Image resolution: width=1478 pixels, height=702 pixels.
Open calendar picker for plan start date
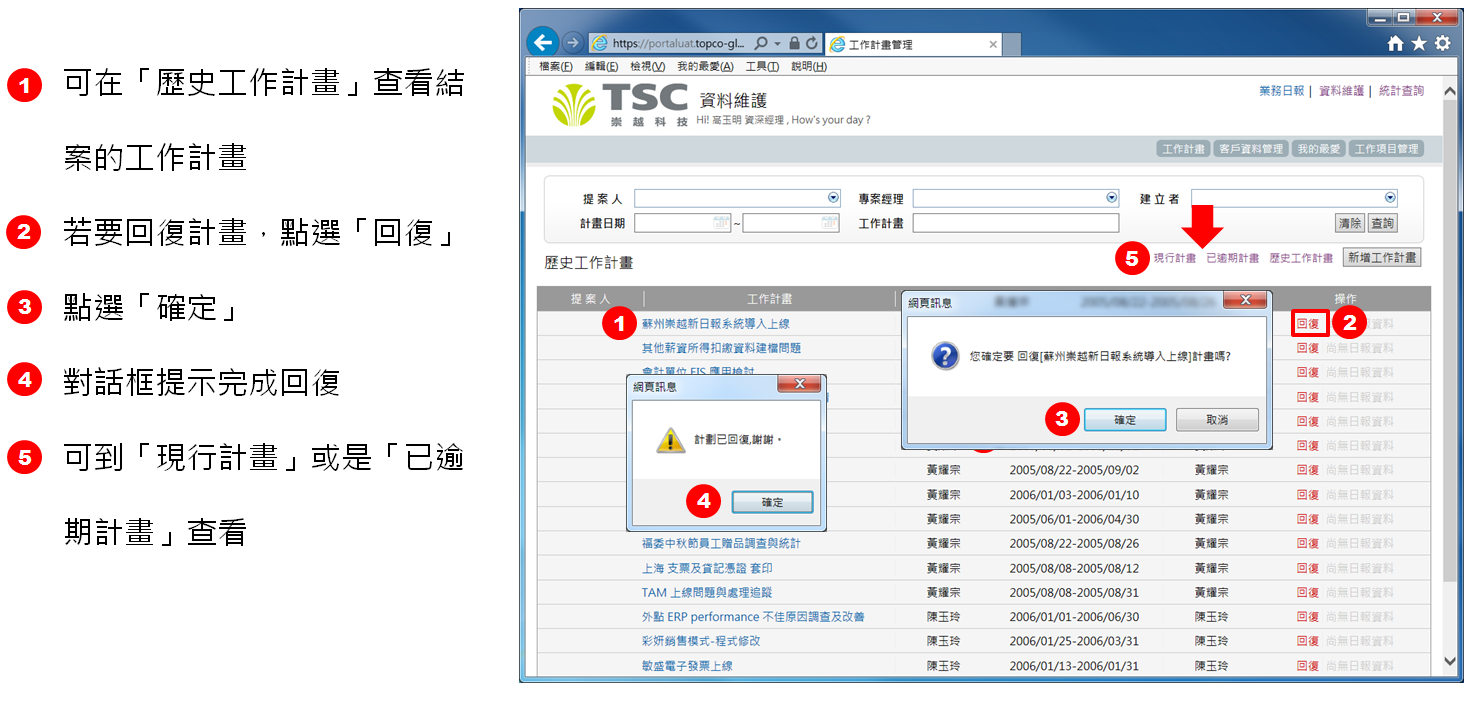(x=722, y=223)
